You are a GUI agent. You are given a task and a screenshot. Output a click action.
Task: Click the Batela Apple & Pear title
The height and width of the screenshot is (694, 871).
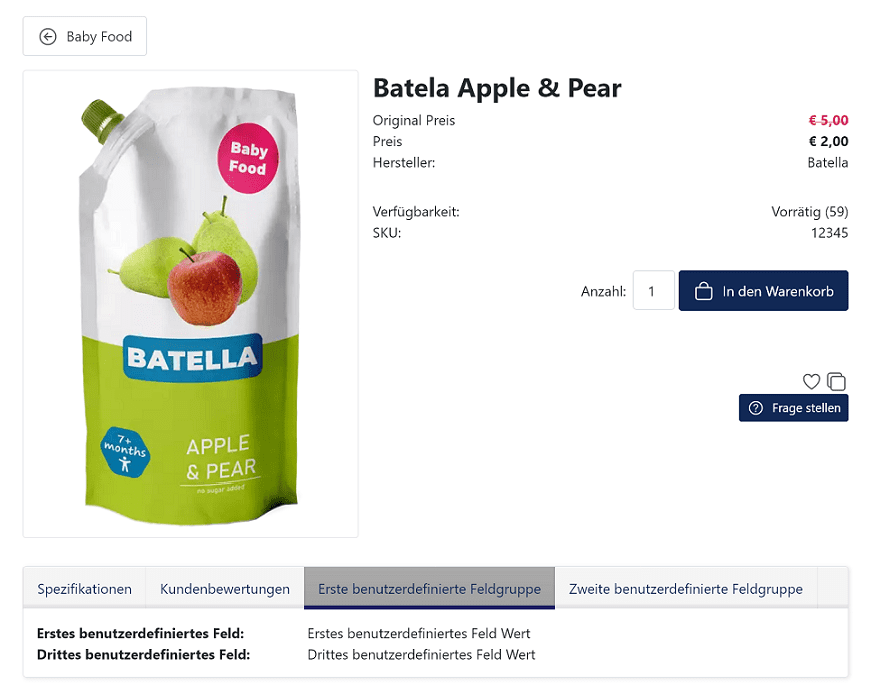497,88
